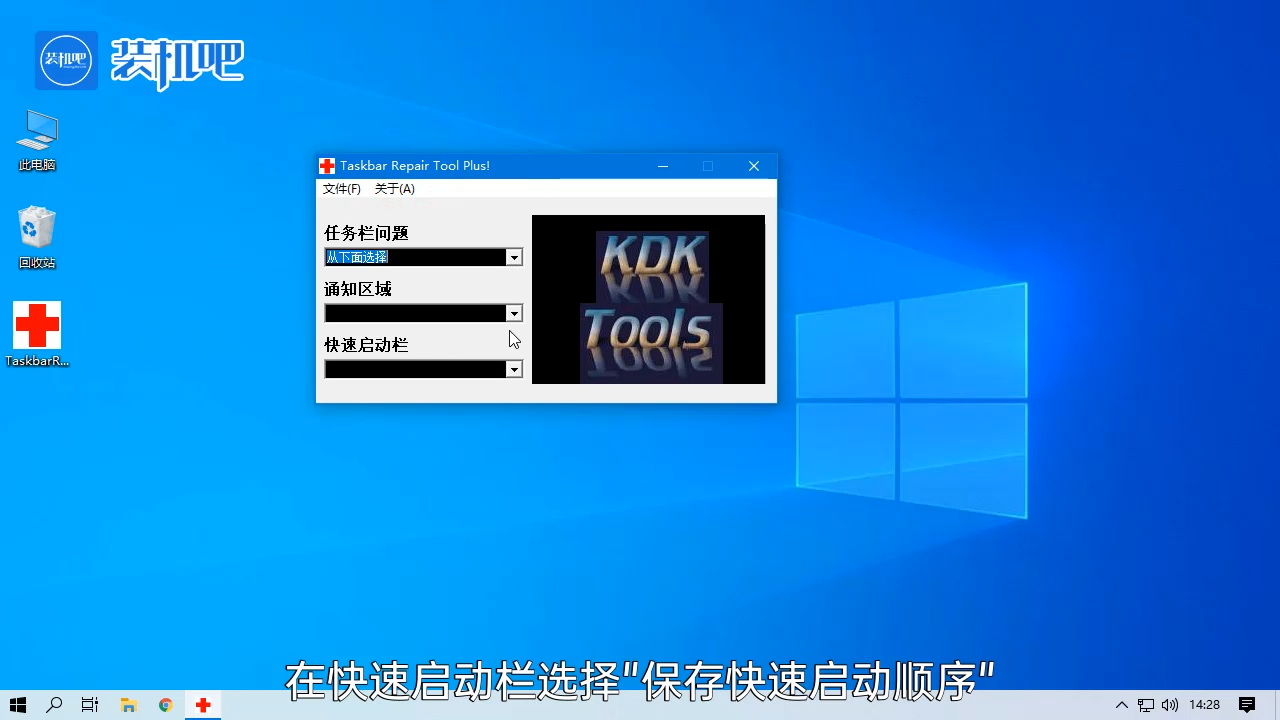1280x720 pixels.
Task: Click the volume icon in the system tray
Action: (x=1169, y=705)
